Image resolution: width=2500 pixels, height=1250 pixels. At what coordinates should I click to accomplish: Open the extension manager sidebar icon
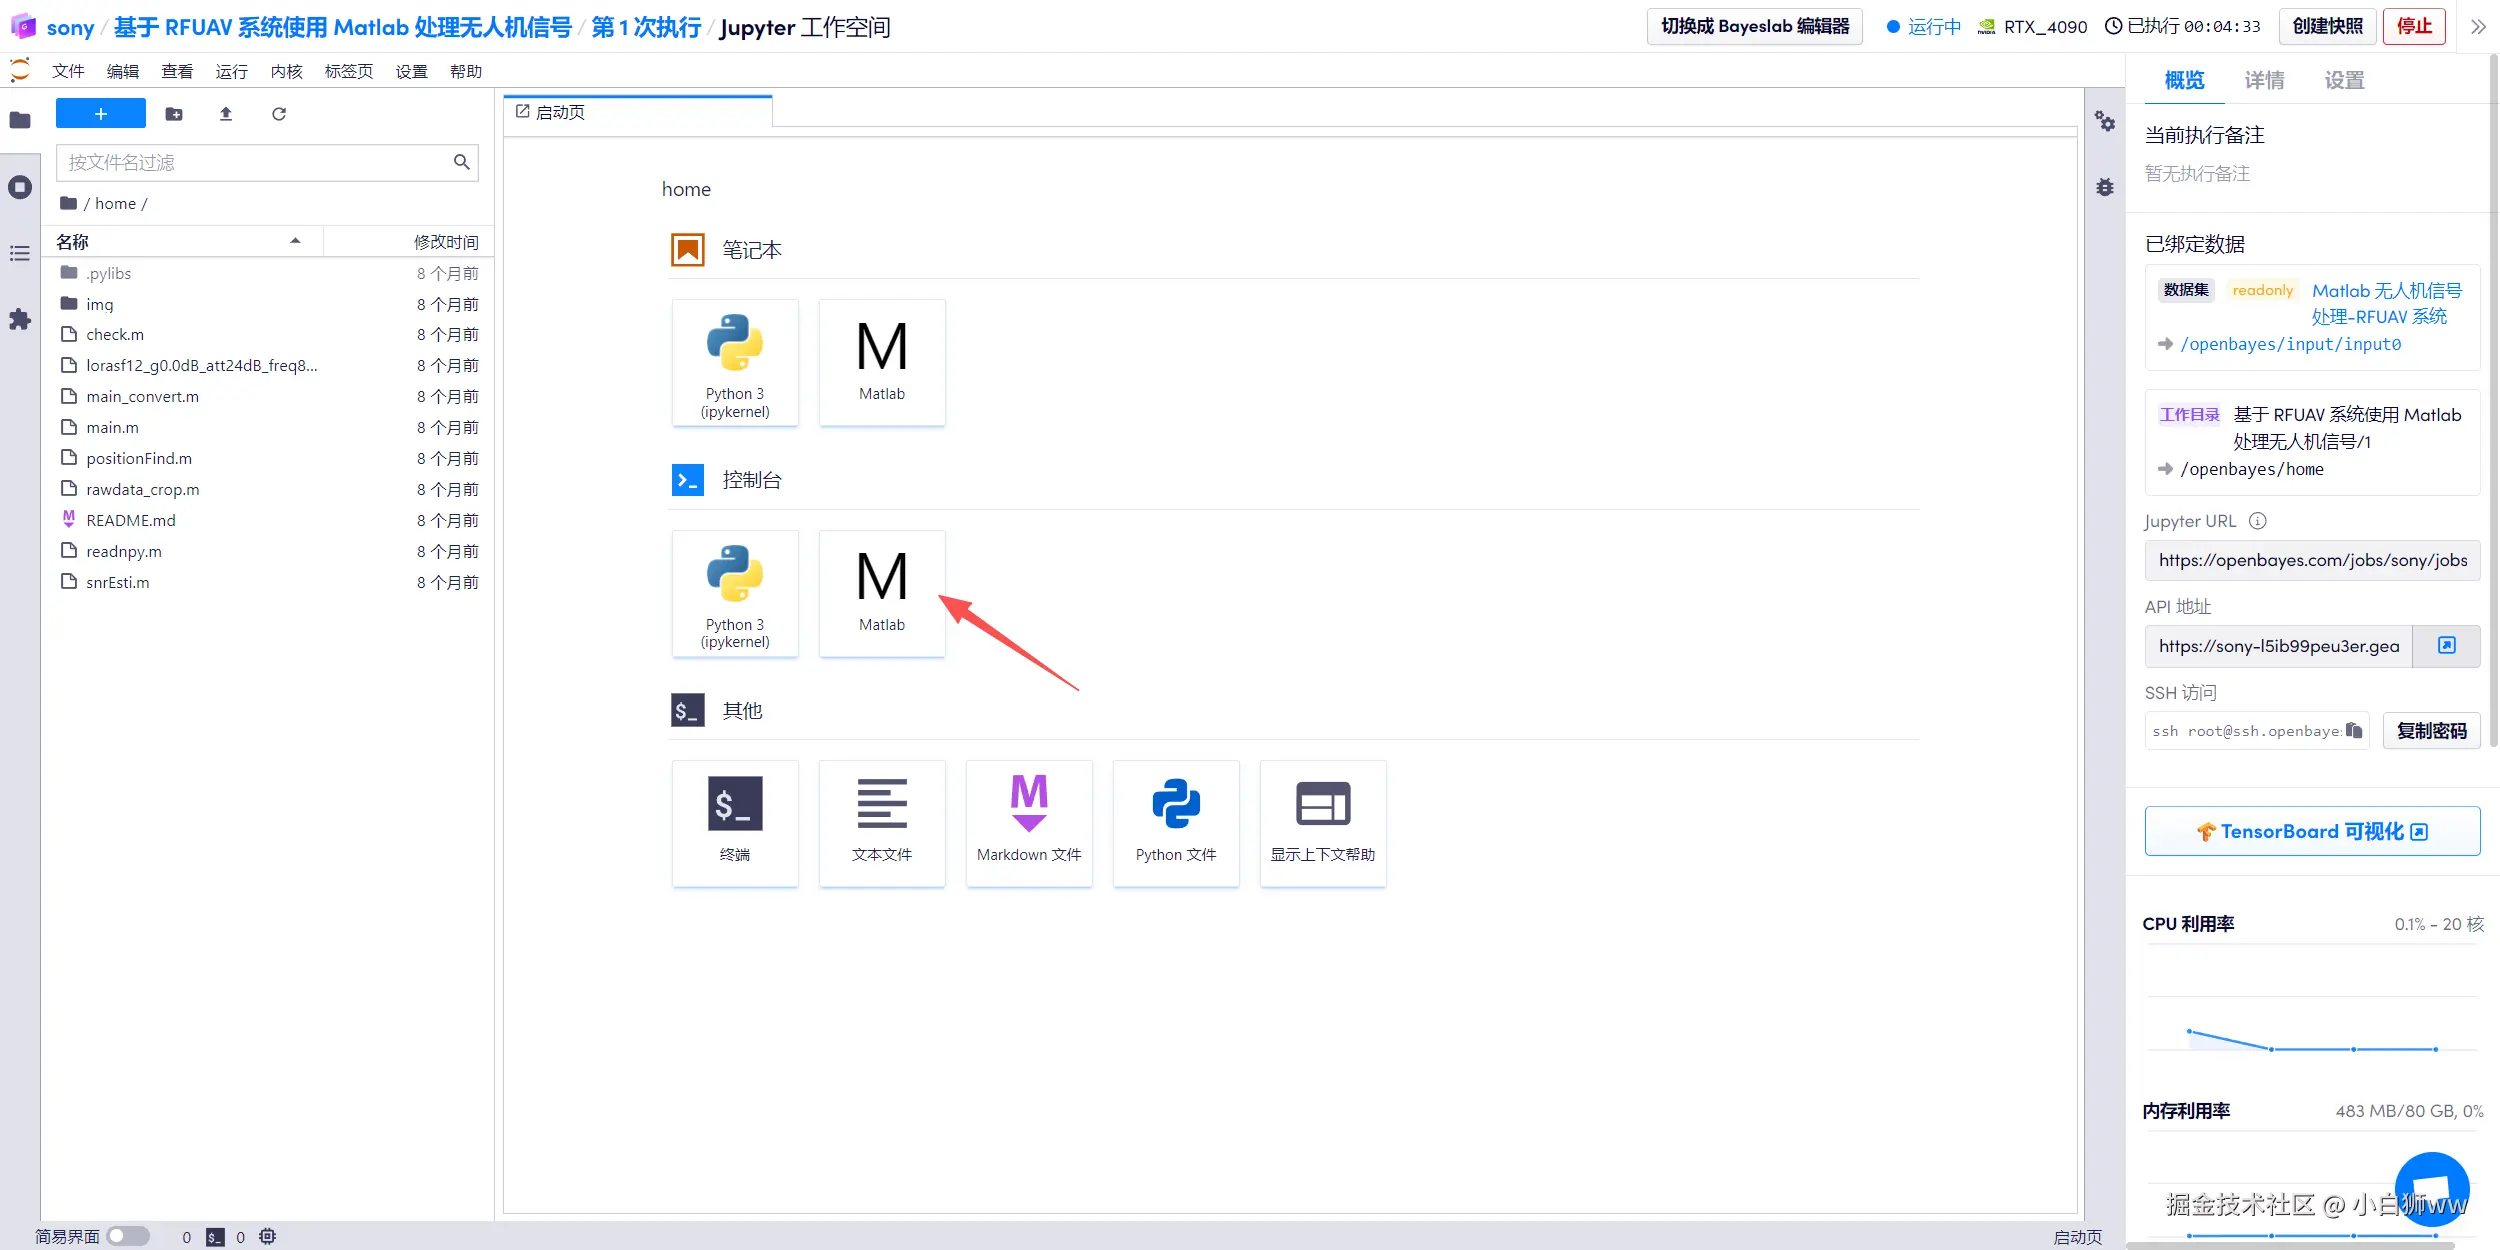click(20, 320)
